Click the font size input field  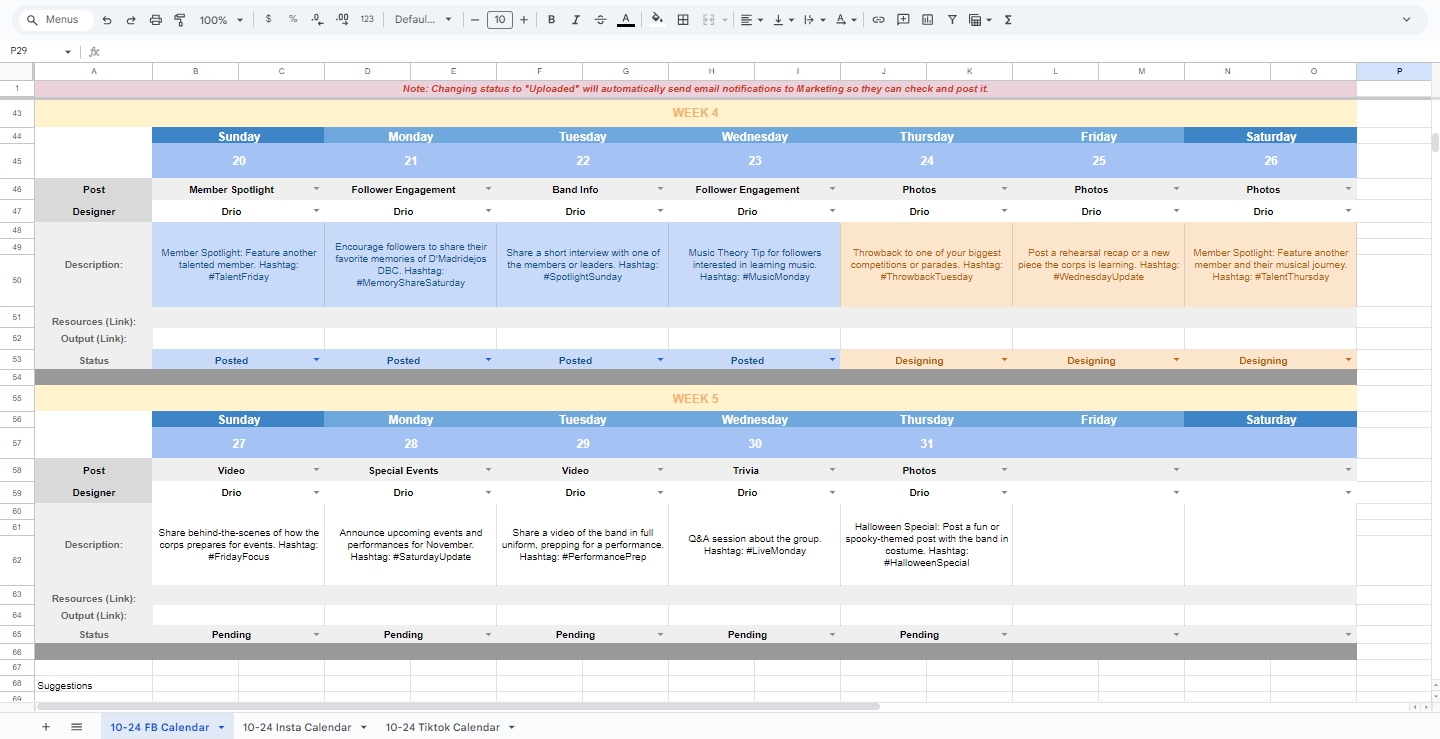[499, 20]
